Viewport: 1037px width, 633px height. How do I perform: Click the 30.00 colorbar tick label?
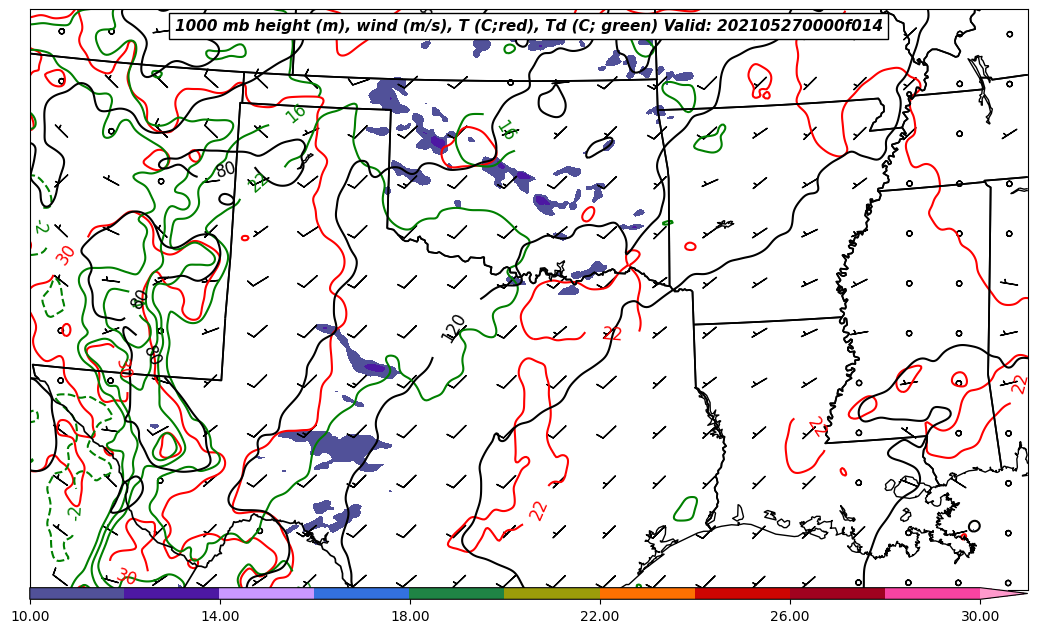[980, 616]
